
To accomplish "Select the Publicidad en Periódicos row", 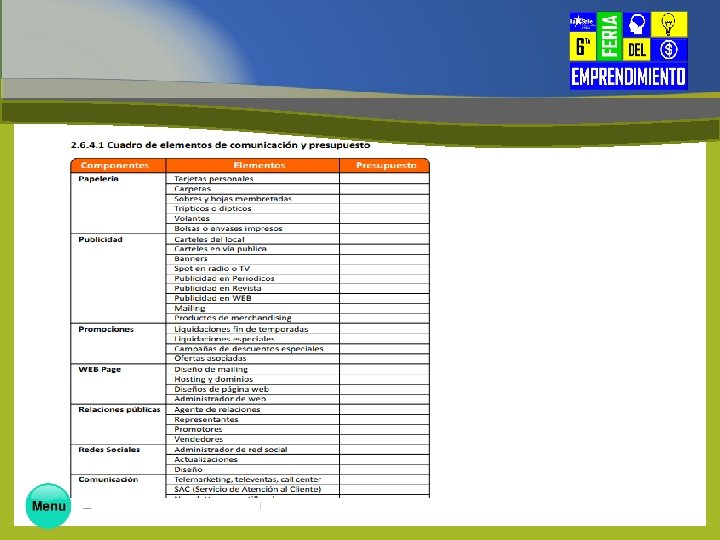I will pyautogui.click(x=253, y=279).
